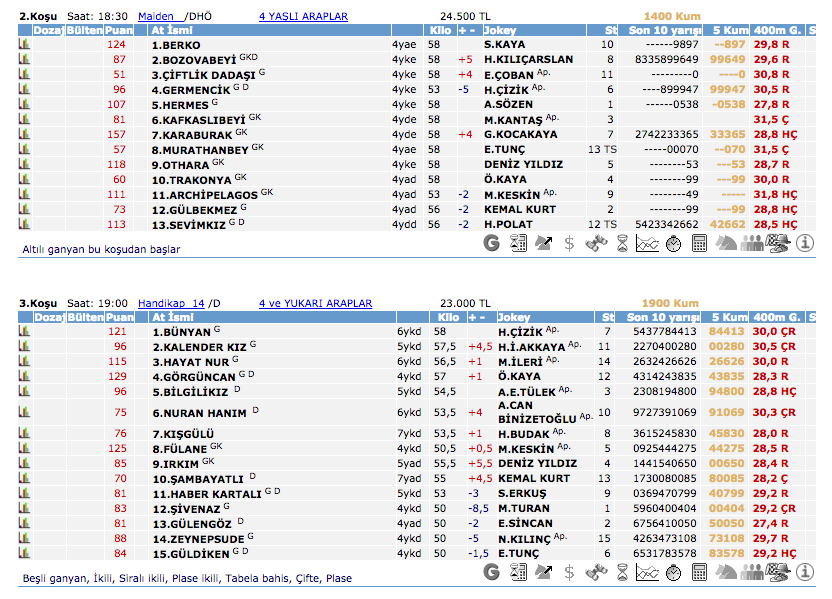Show the line graph icon under race 2
Viewport: 832px width, 599px height.
coord(647,243)
